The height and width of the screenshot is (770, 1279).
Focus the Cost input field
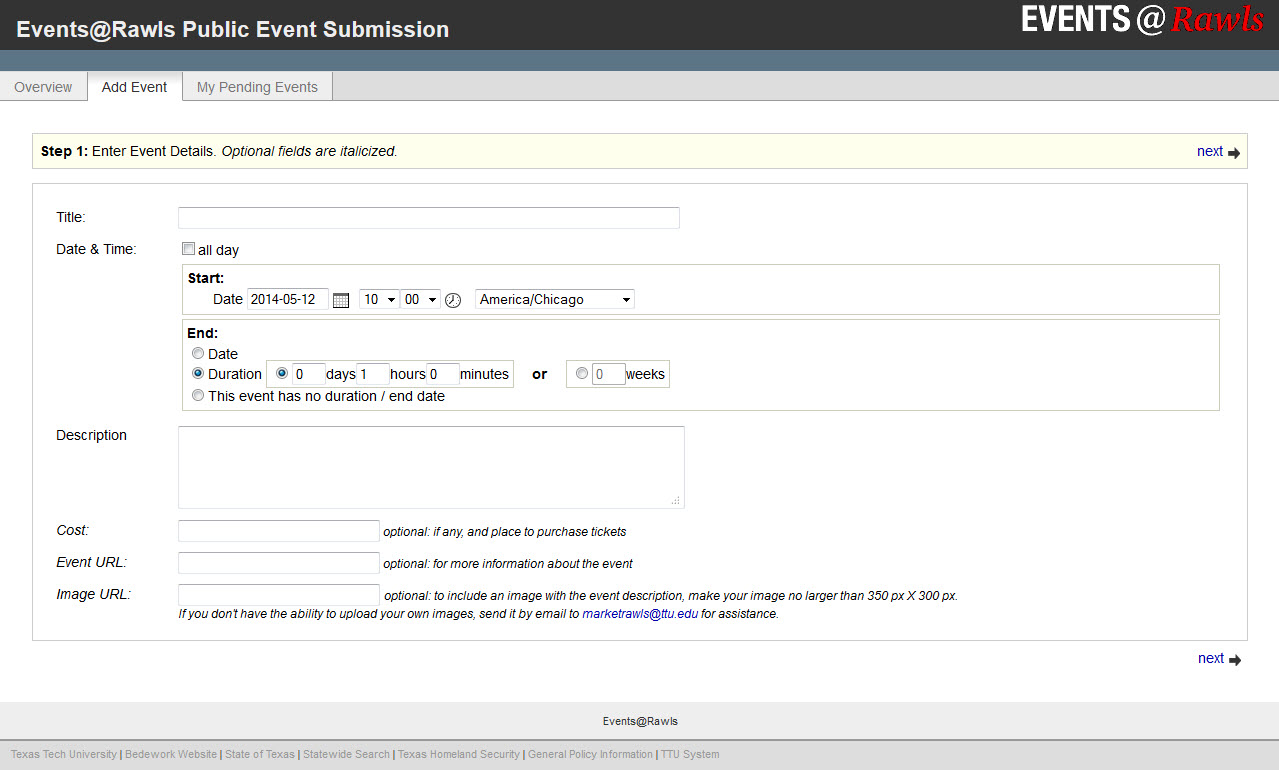pos(279,531)
